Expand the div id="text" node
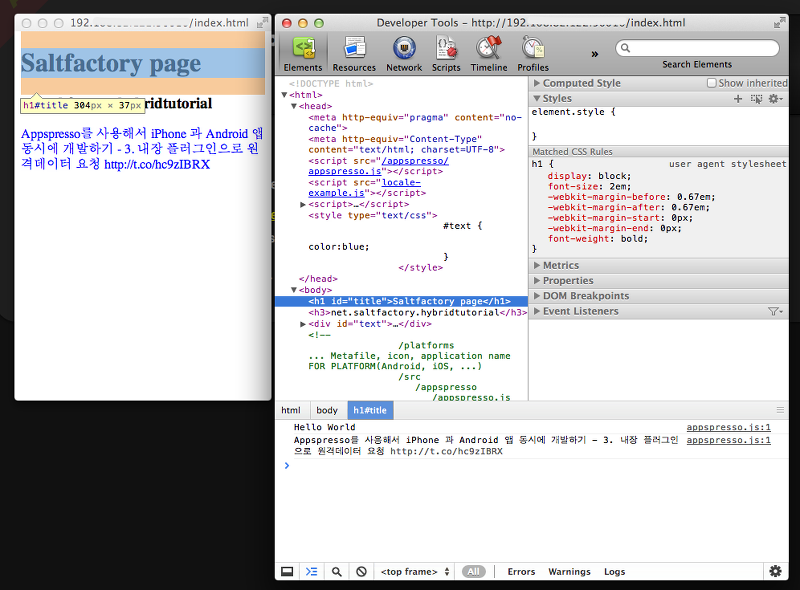Screen dimensions: 800x590 [303, 324]
